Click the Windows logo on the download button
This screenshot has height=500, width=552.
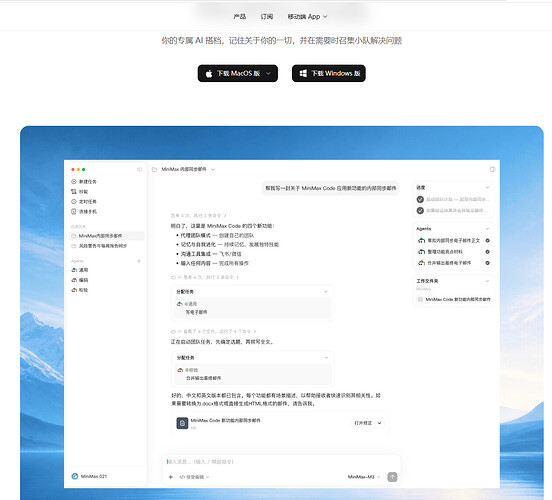303,73
